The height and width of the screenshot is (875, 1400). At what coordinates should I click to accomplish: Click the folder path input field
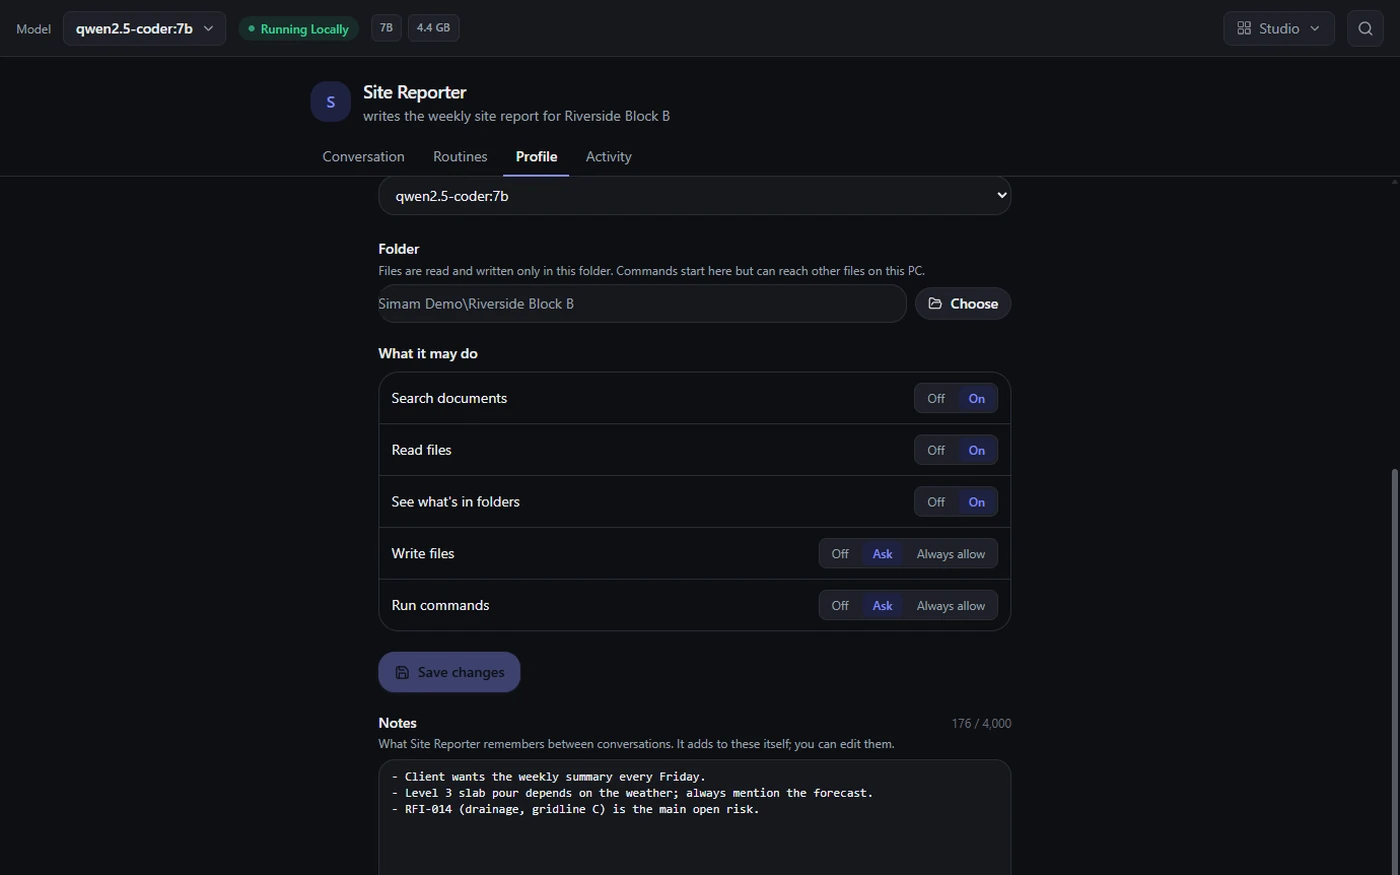click(x=642, y=304)
